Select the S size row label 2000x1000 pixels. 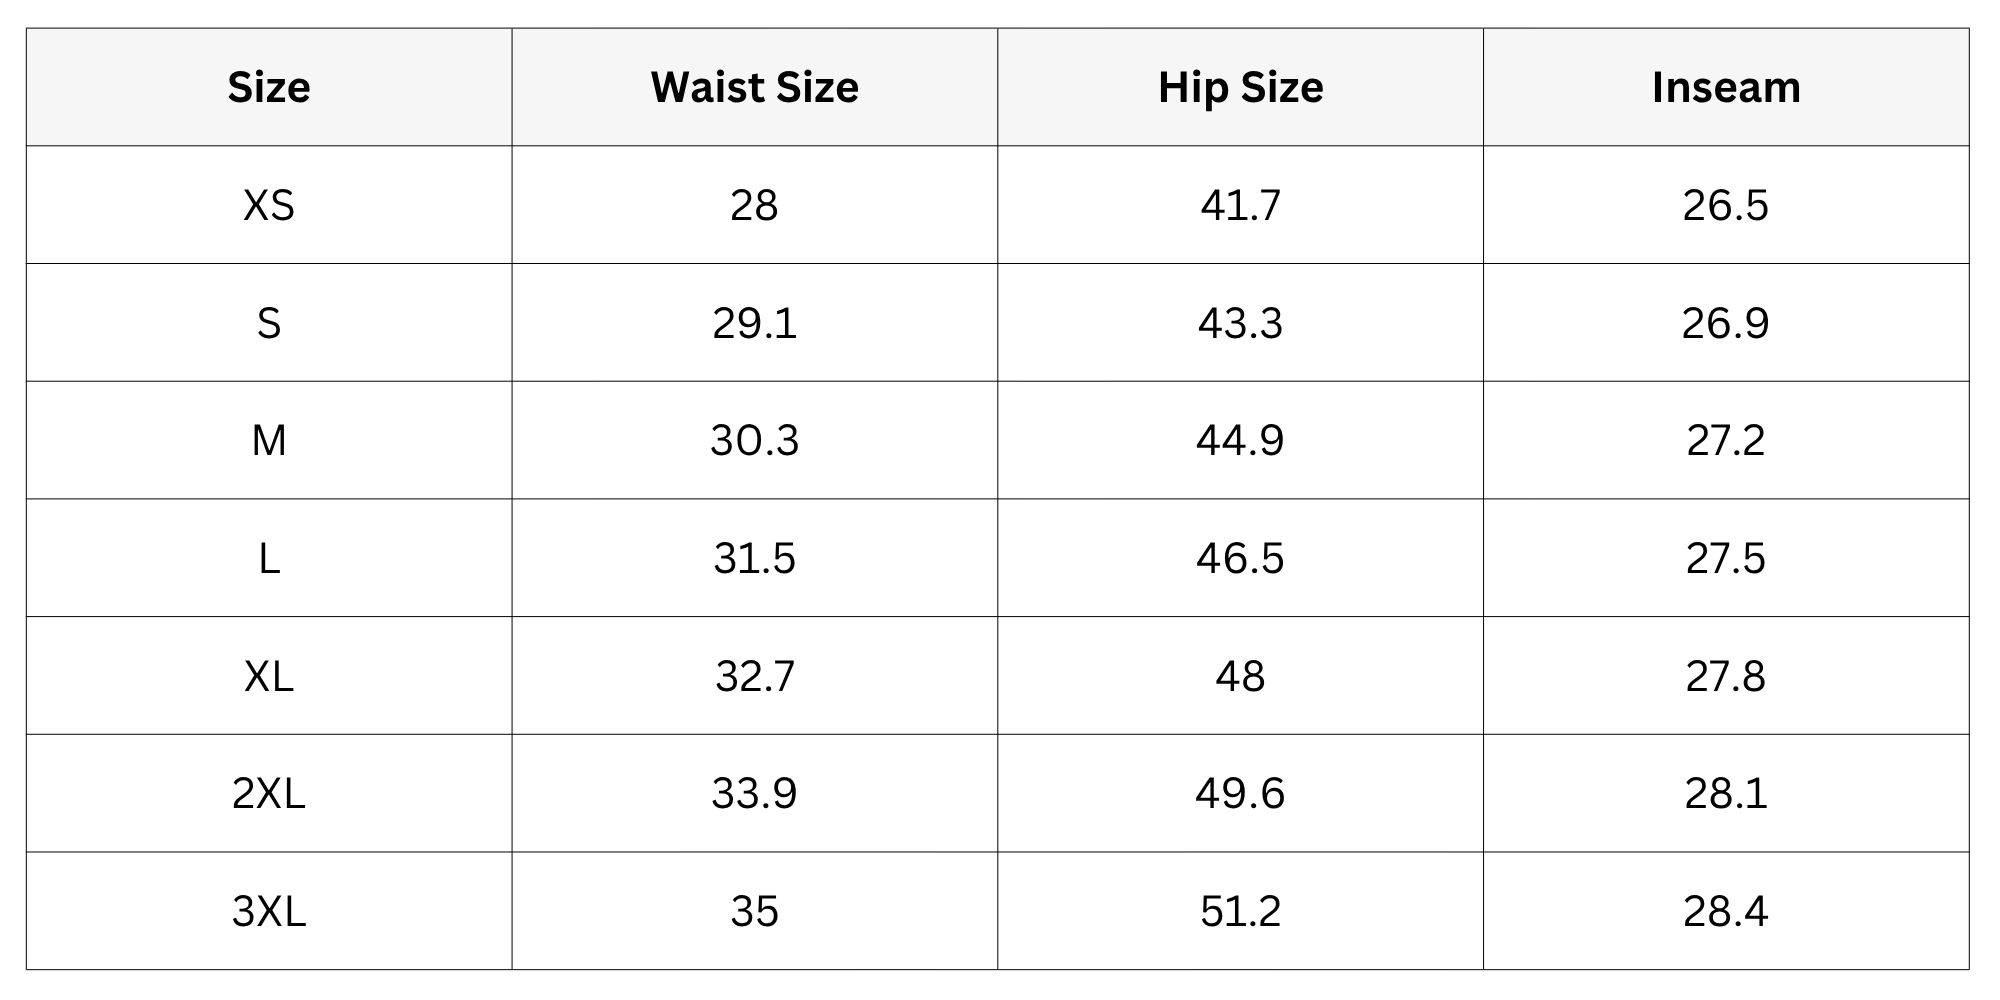[269, 323]
